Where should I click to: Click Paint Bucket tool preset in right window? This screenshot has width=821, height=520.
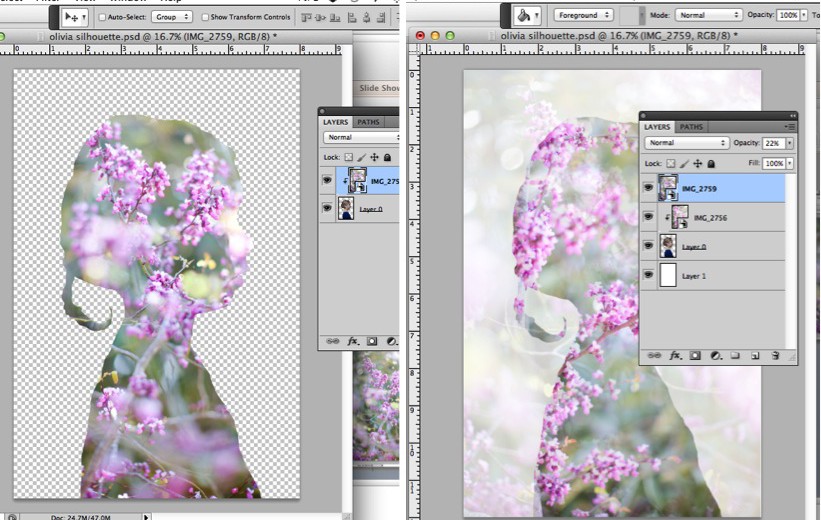click(x=527, y=16)
